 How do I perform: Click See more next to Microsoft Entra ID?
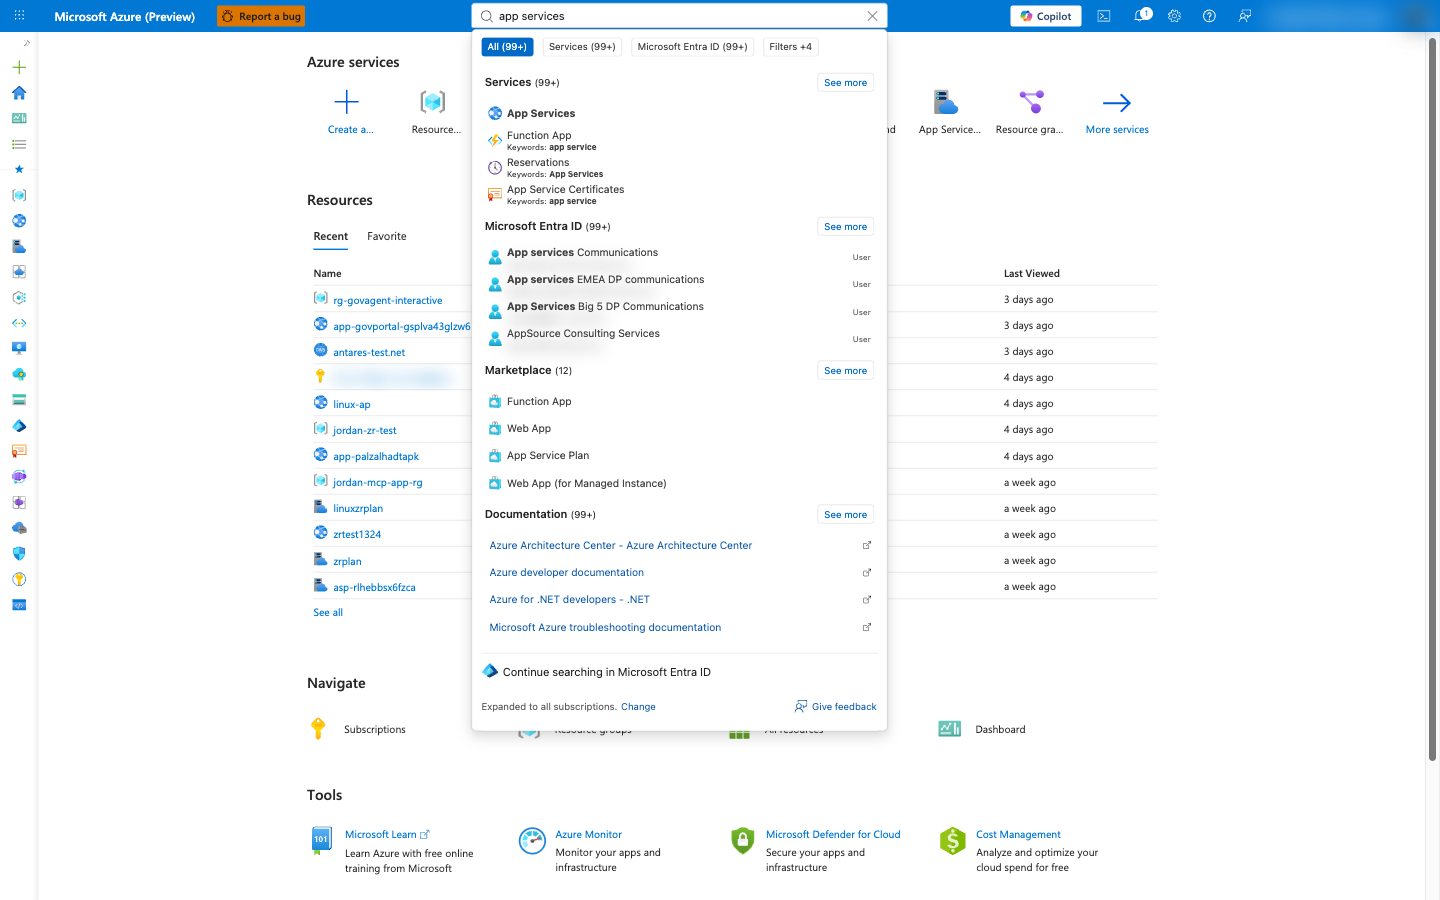point(845,227)
